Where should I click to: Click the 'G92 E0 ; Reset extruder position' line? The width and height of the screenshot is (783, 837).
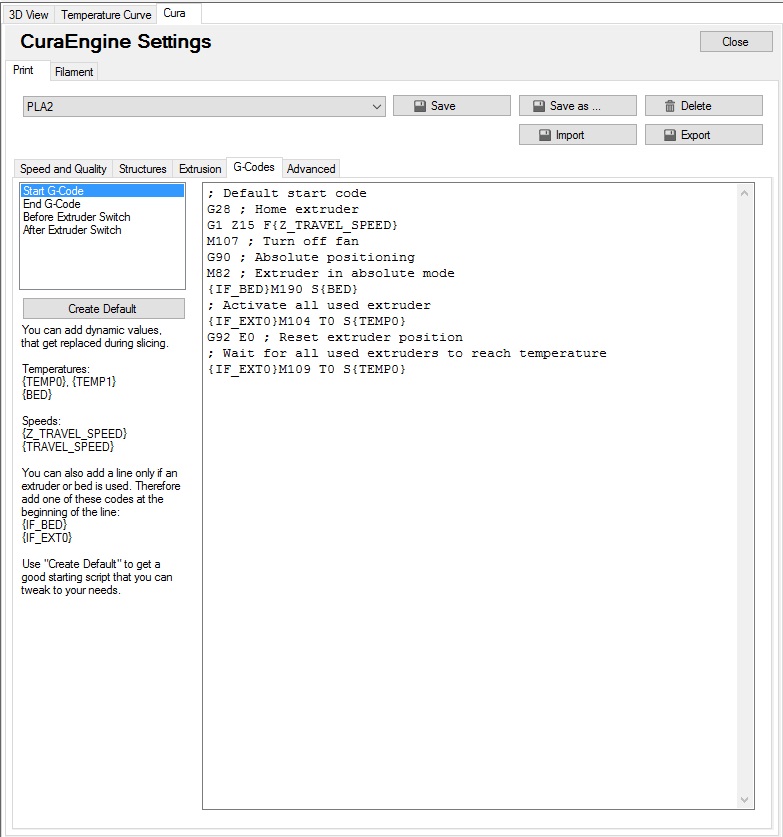pos(335,337)
